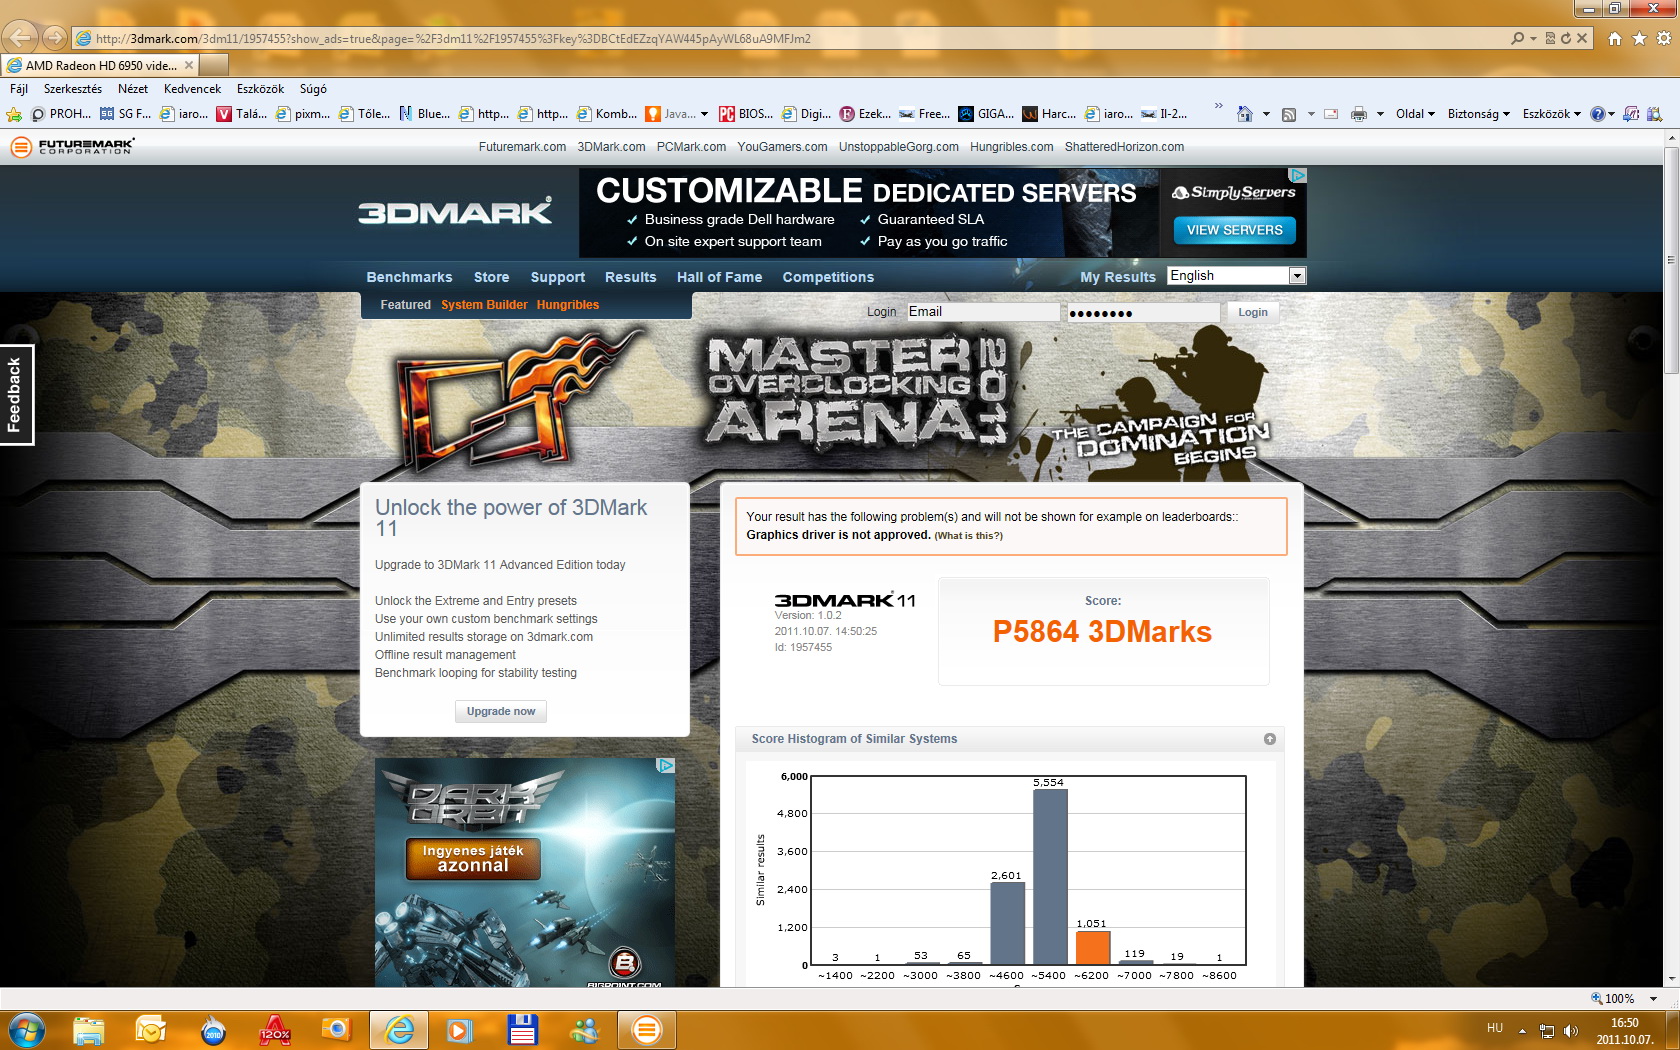The height and width of the screenshot is (1050, 1680).
Task: Click the 'What is this?' link
Action: pyautogui.click(x=968, y=536)
